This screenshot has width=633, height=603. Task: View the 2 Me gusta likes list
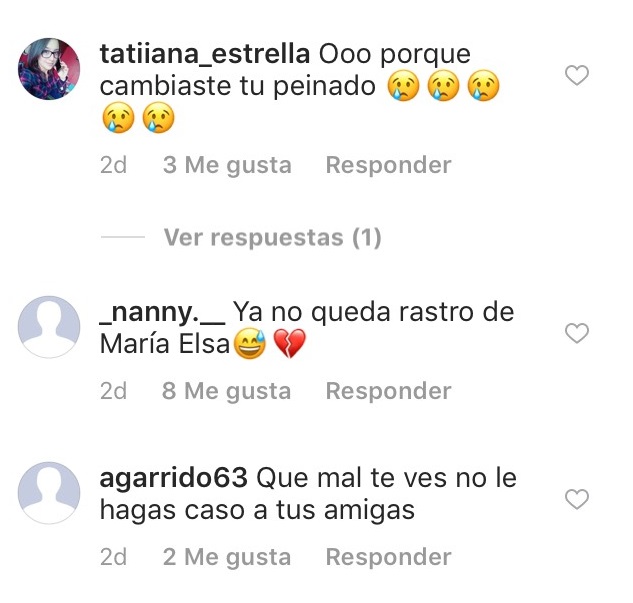tap(227, 558)
